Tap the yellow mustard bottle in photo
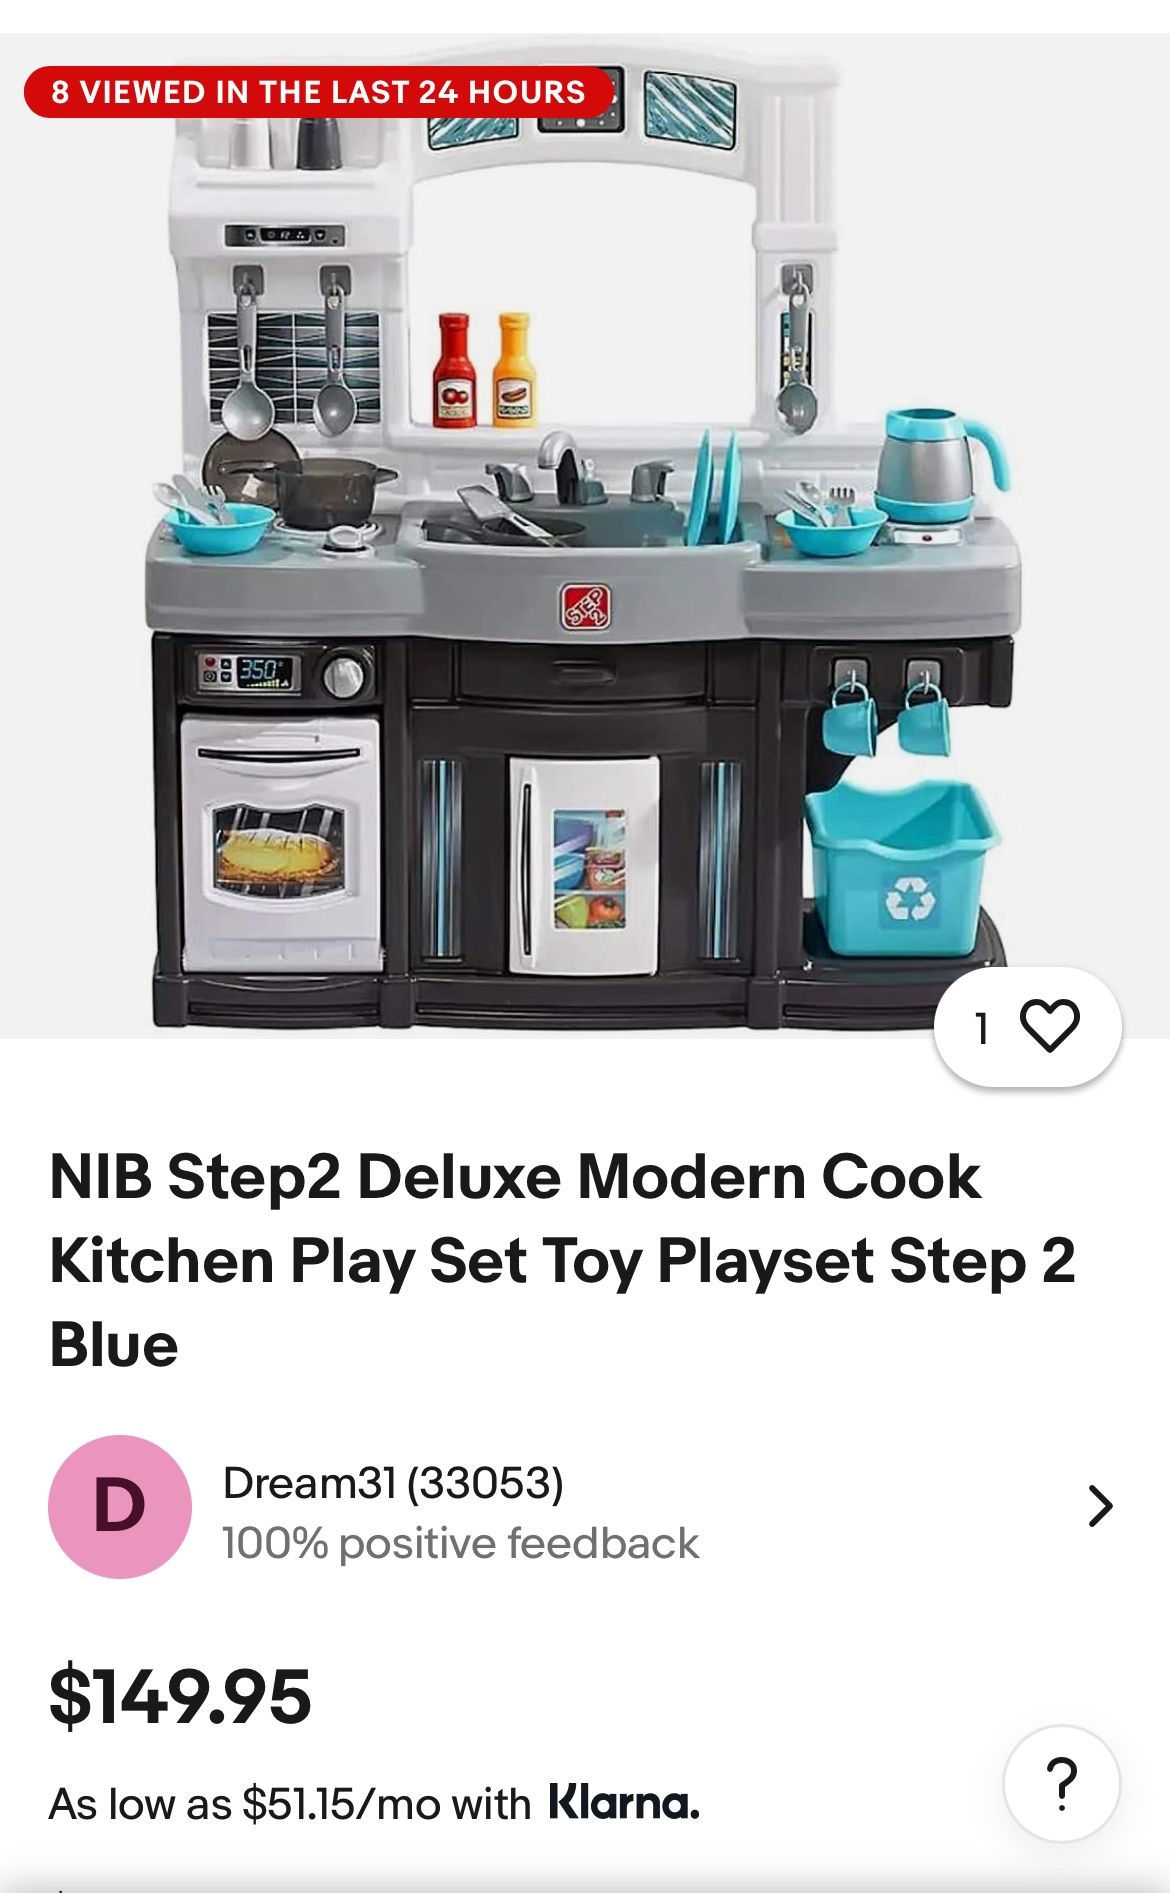1170x1893 pixels. [x=514, y=371]
